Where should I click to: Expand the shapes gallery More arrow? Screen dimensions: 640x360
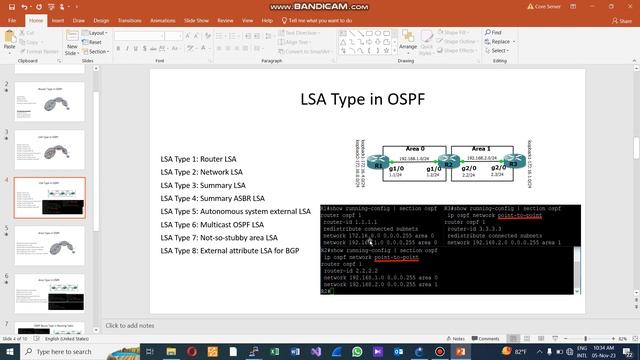(x=394, y=51)
